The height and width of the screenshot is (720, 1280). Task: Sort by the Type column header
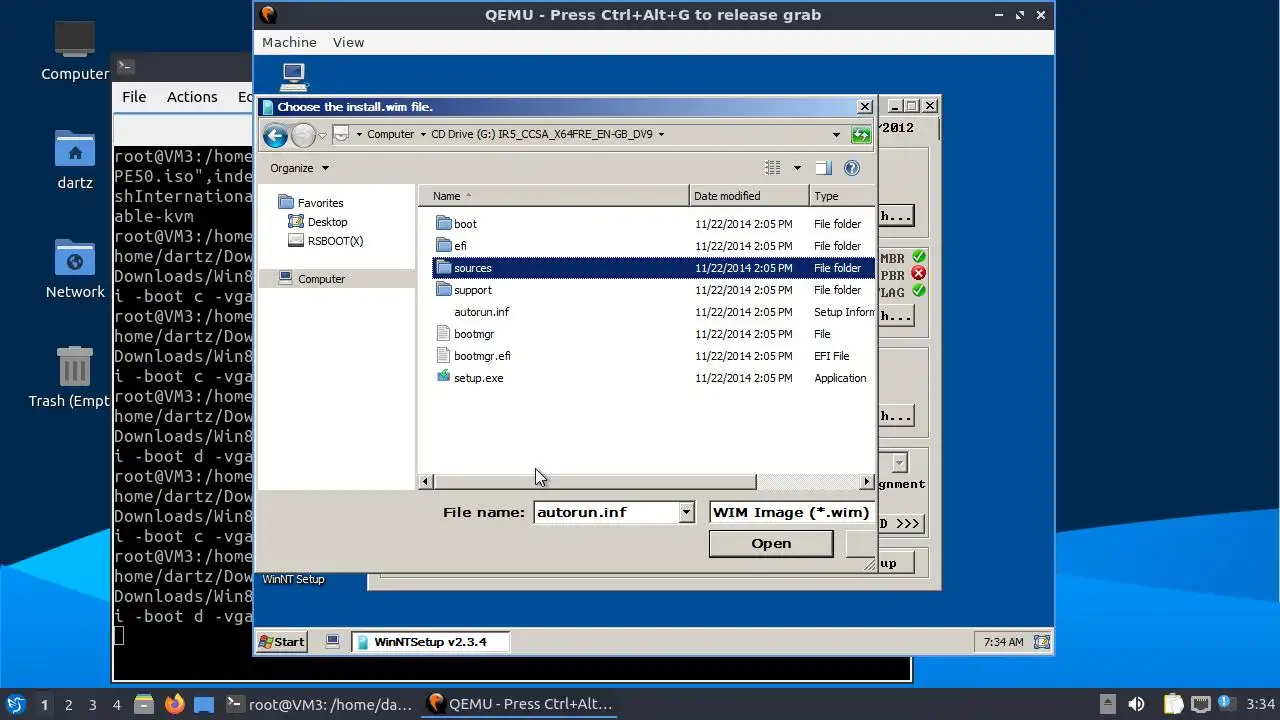point(841,196)
